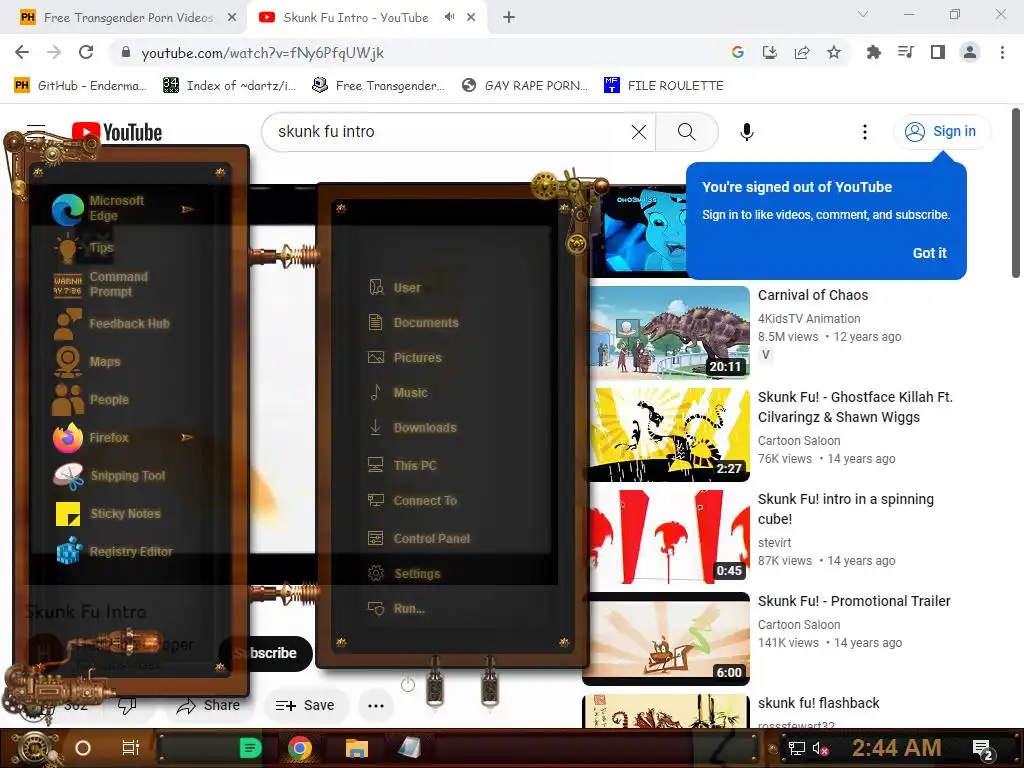The image size is (1024, 768).
Task: Open a new Chrome tab
Action: click(509, 18)
